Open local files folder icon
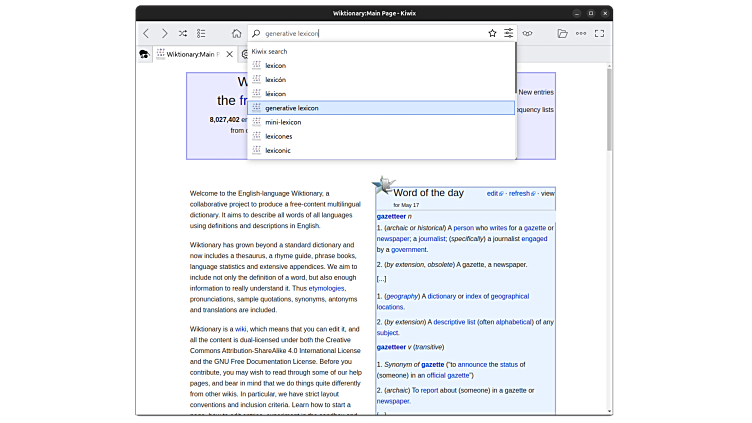This screenshot has width=752, height=423. pos(562,33)
